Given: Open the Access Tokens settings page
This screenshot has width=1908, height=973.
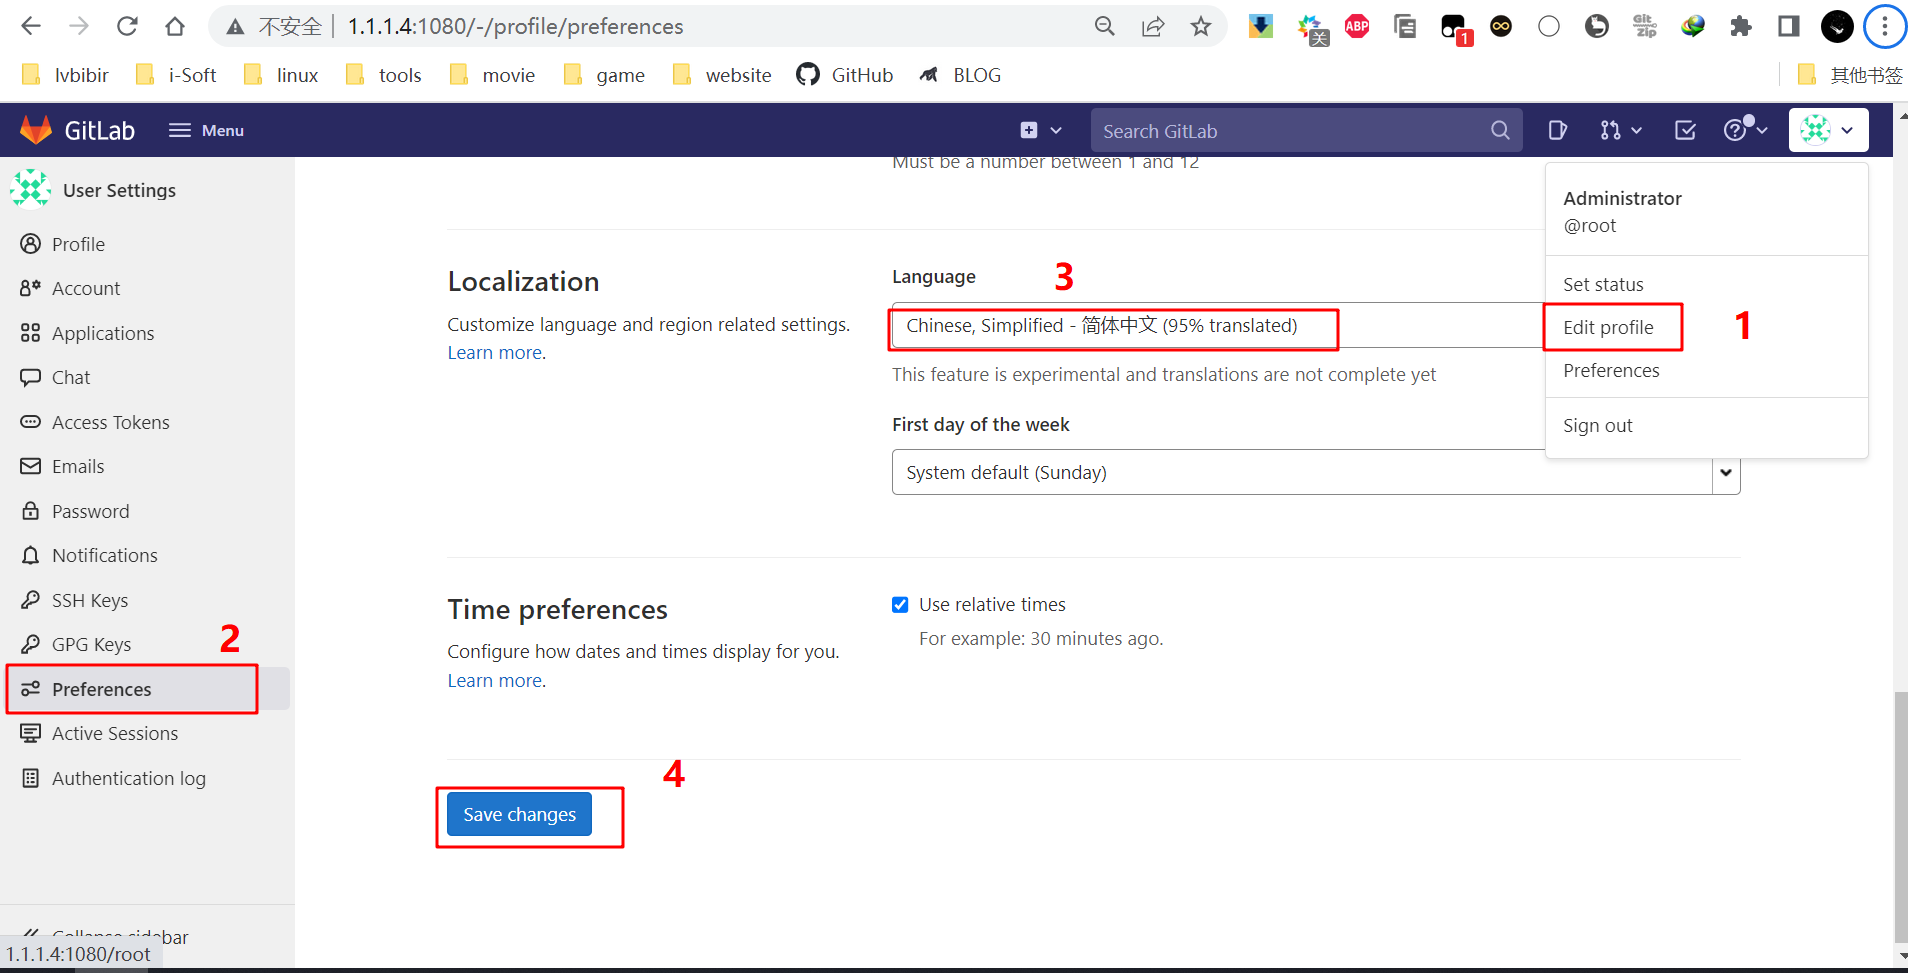Looking at the screenshot, I should [x=110, y=422].
